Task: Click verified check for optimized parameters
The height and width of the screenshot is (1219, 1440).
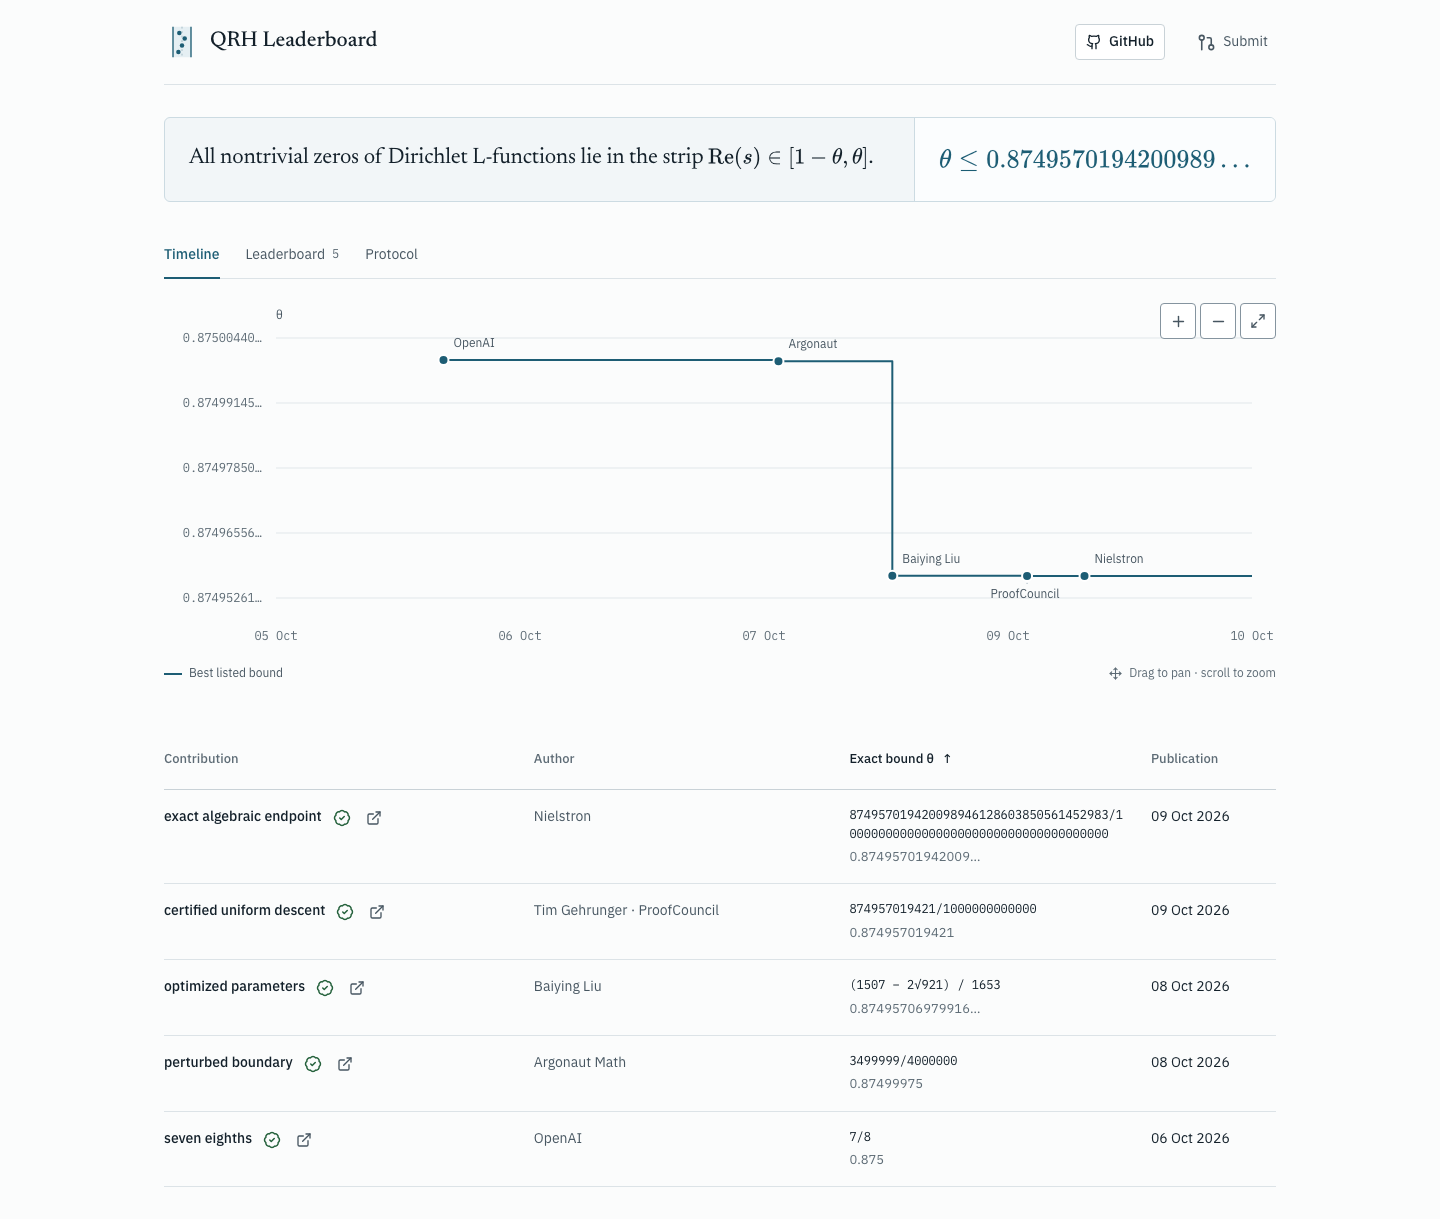Action: coord(325,988)
